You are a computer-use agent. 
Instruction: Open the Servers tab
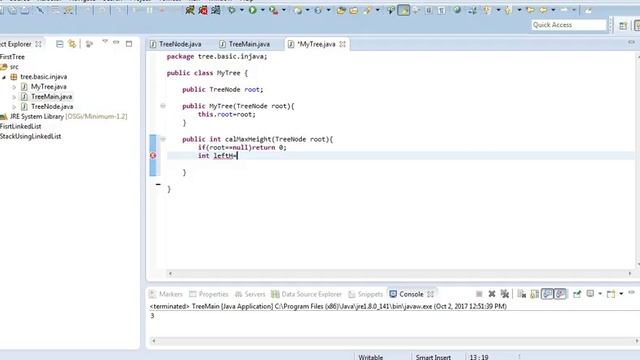250,294
